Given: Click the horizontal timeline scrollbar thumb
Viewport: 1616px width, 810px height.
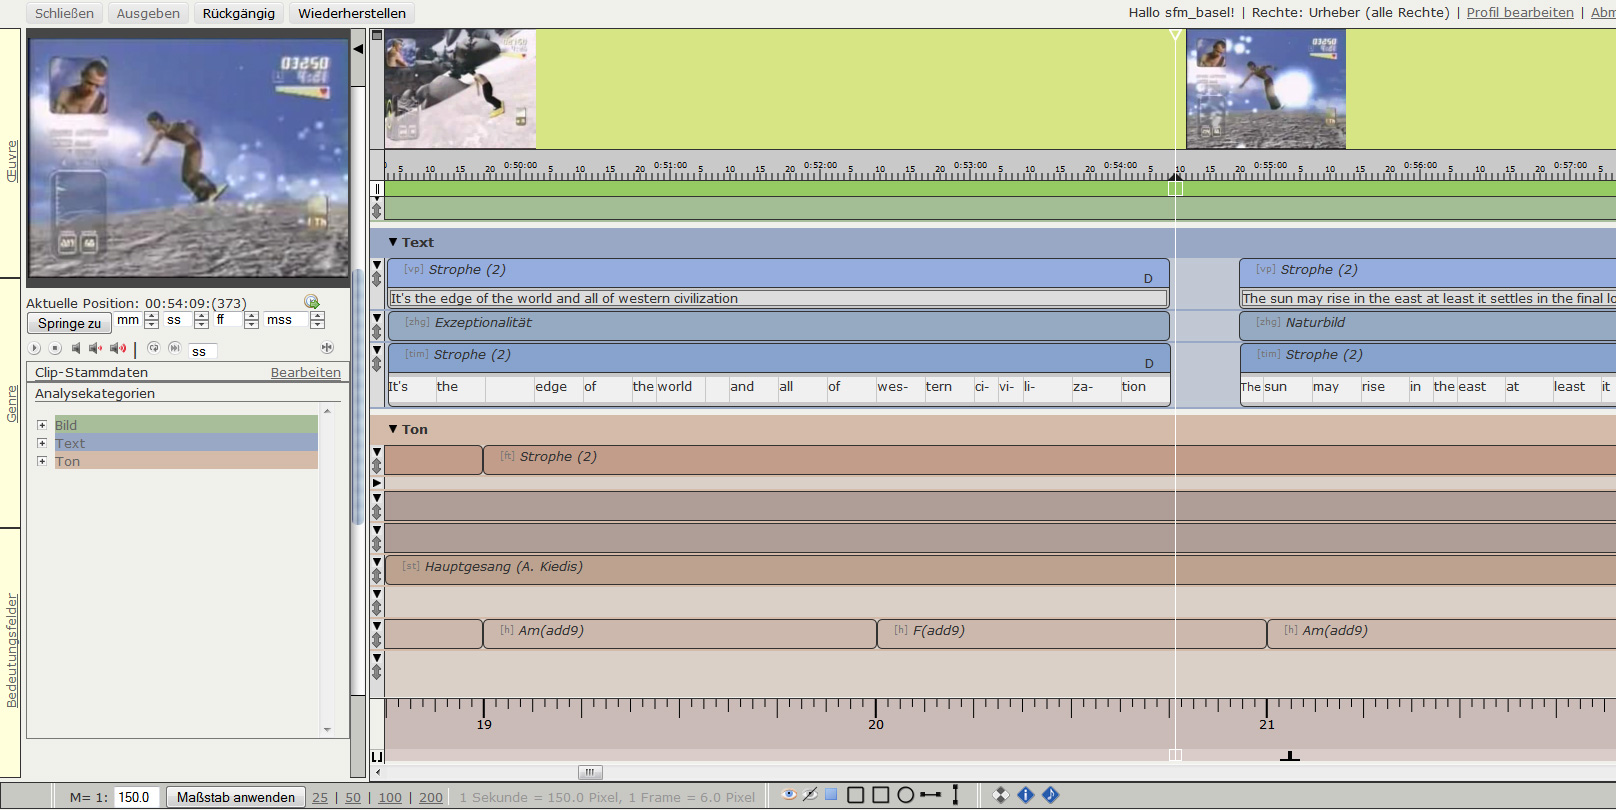Looking at the screenshot, I should pyautogui.click(x=590, y=772).
